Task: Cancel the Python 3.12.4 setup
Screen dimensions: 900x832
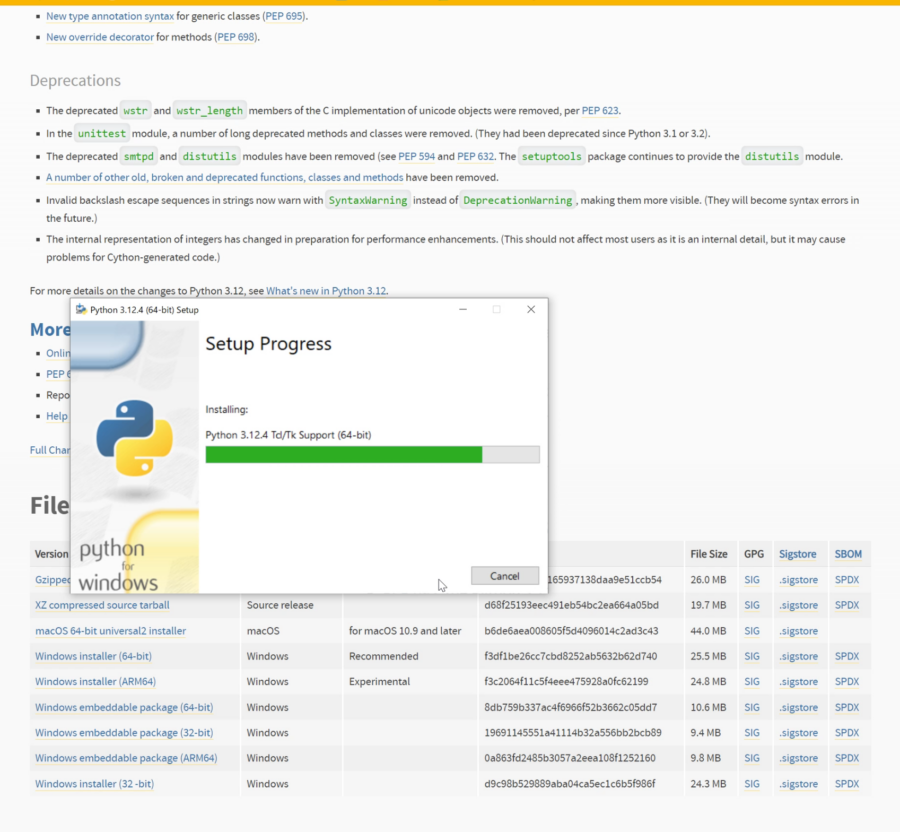Action: 505,576
